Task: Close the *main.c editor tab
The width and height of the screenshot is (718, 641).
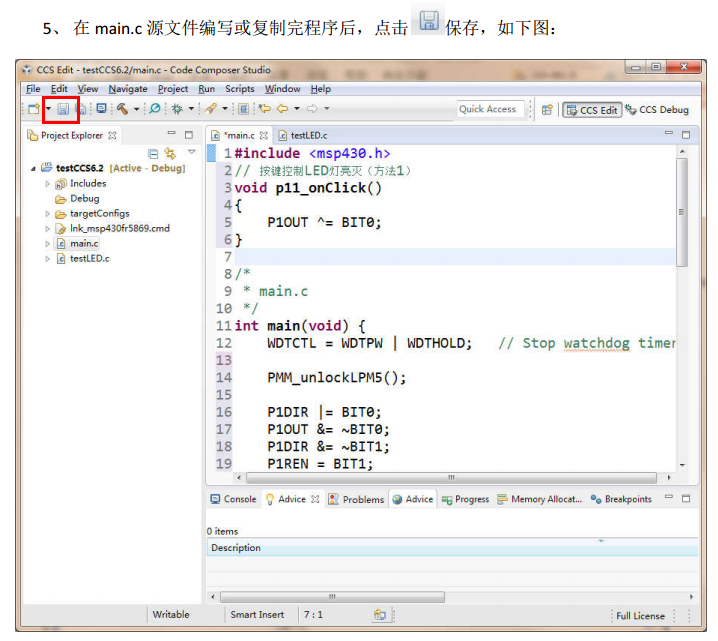Action: [x=263, y=136]
